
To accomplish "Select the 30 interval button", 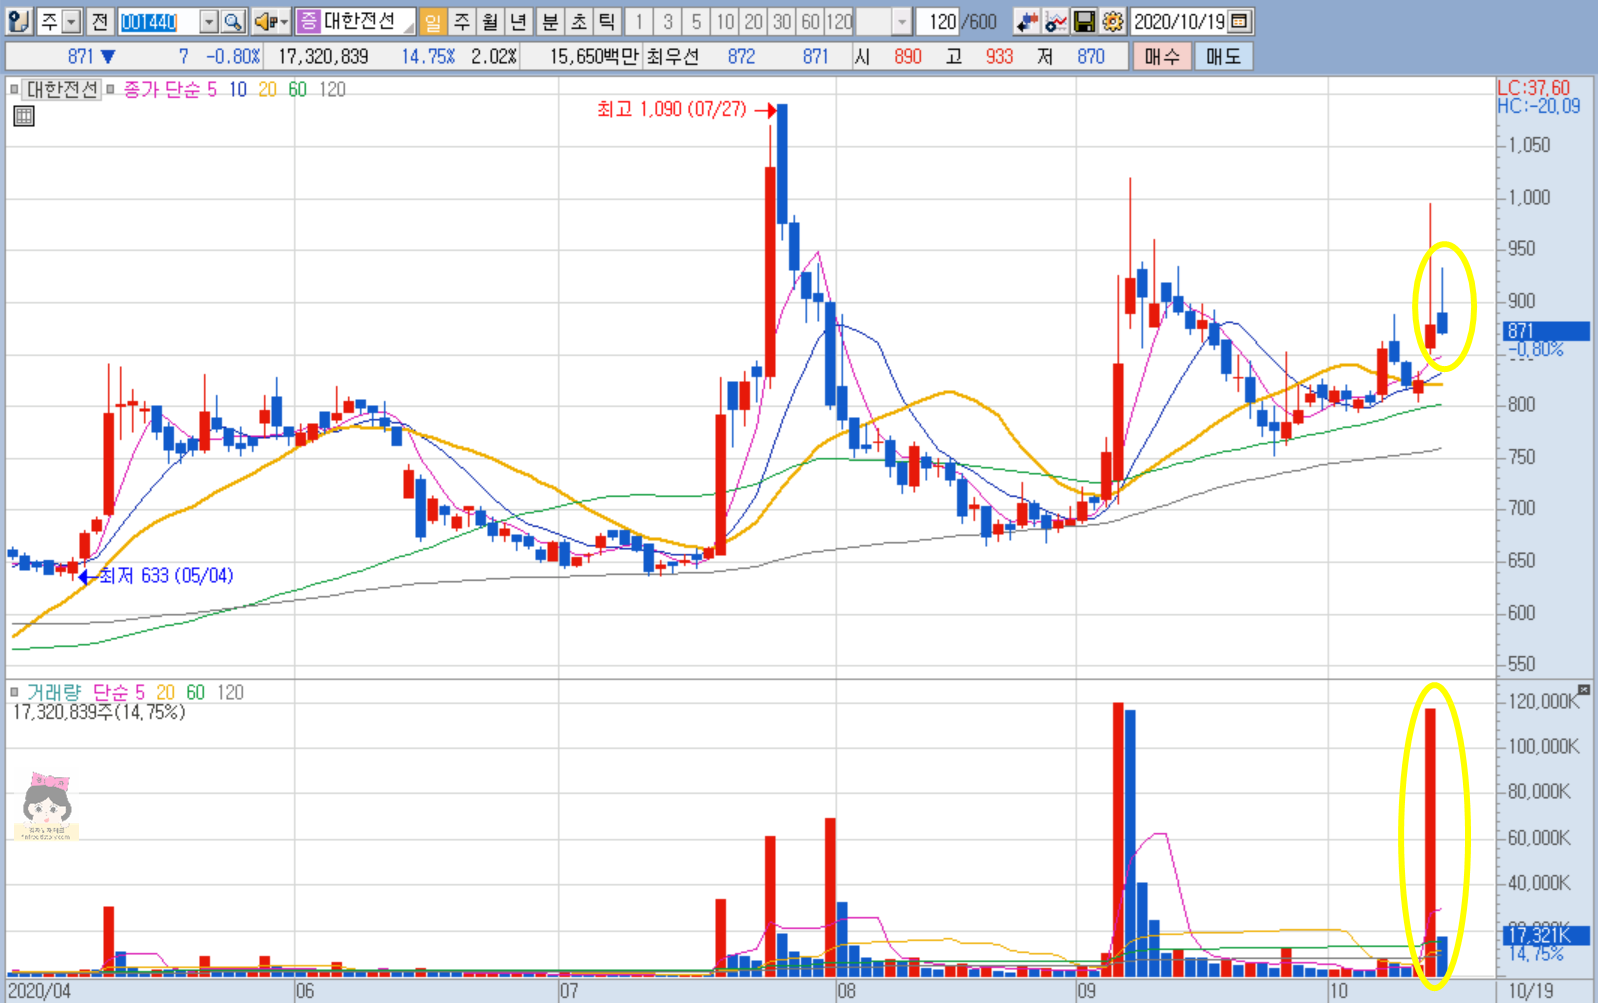I will (x=782, y=21).
